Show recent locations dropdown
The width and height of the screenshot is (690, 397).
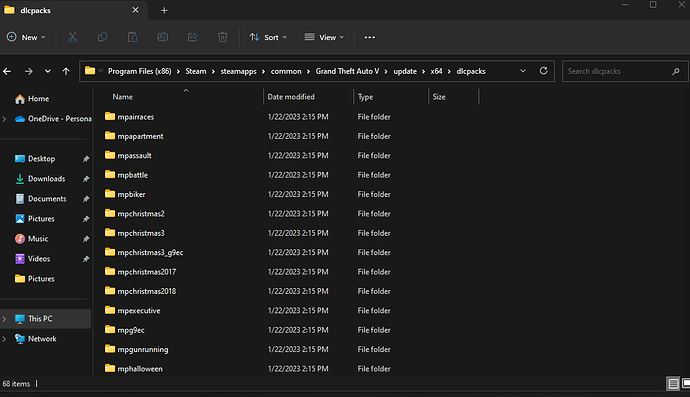pos(48,71)
